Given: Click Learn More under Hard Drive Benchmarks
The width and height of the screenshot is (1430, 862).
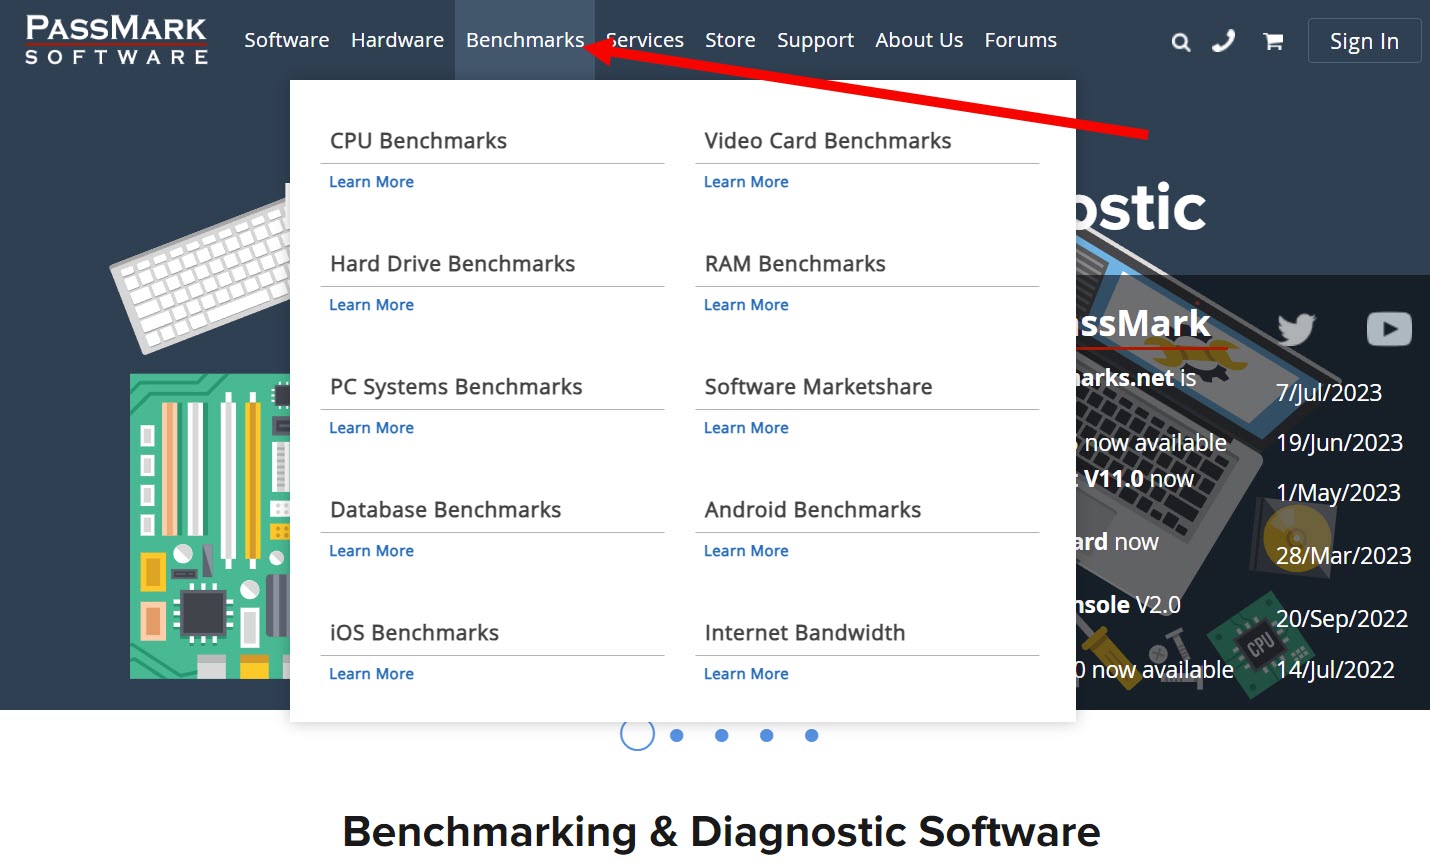Looking at the screenshot, I should click(x=371, y=305).
